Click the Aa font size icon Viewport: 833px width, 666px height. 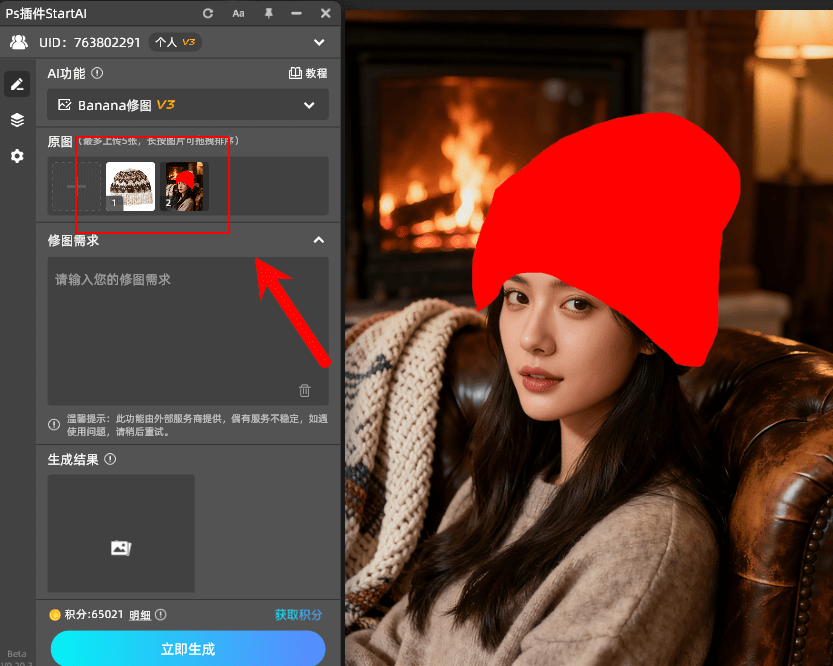click(238, 13)
